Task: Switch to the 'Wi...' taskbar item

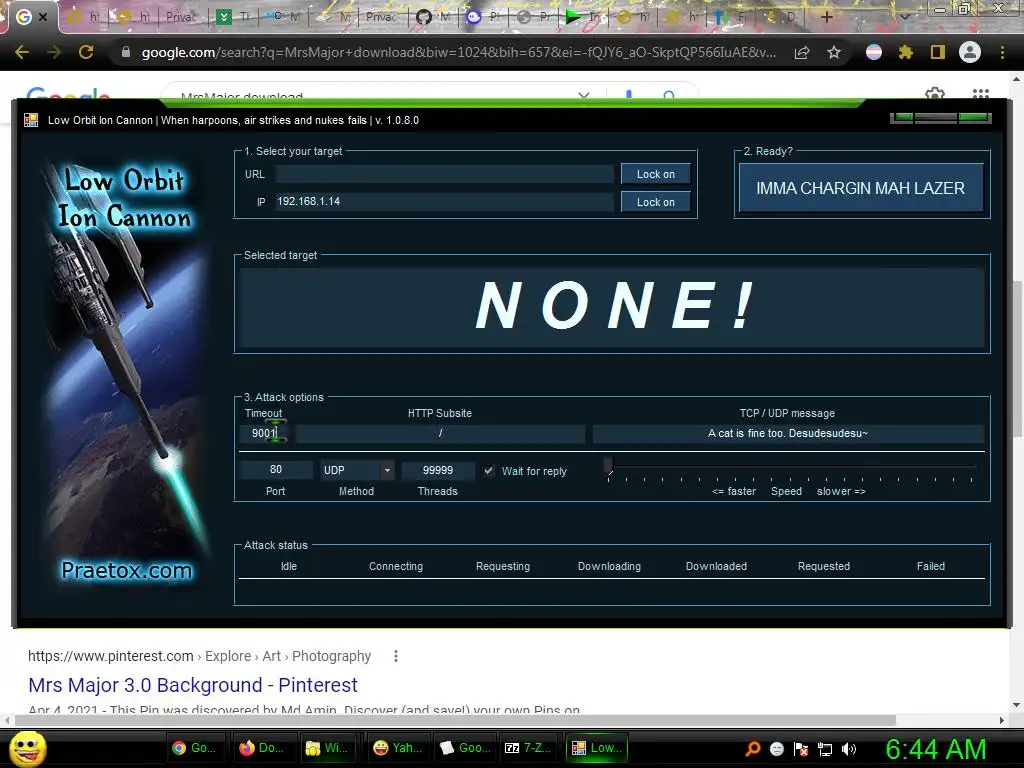Action: (x=328, y=748)
